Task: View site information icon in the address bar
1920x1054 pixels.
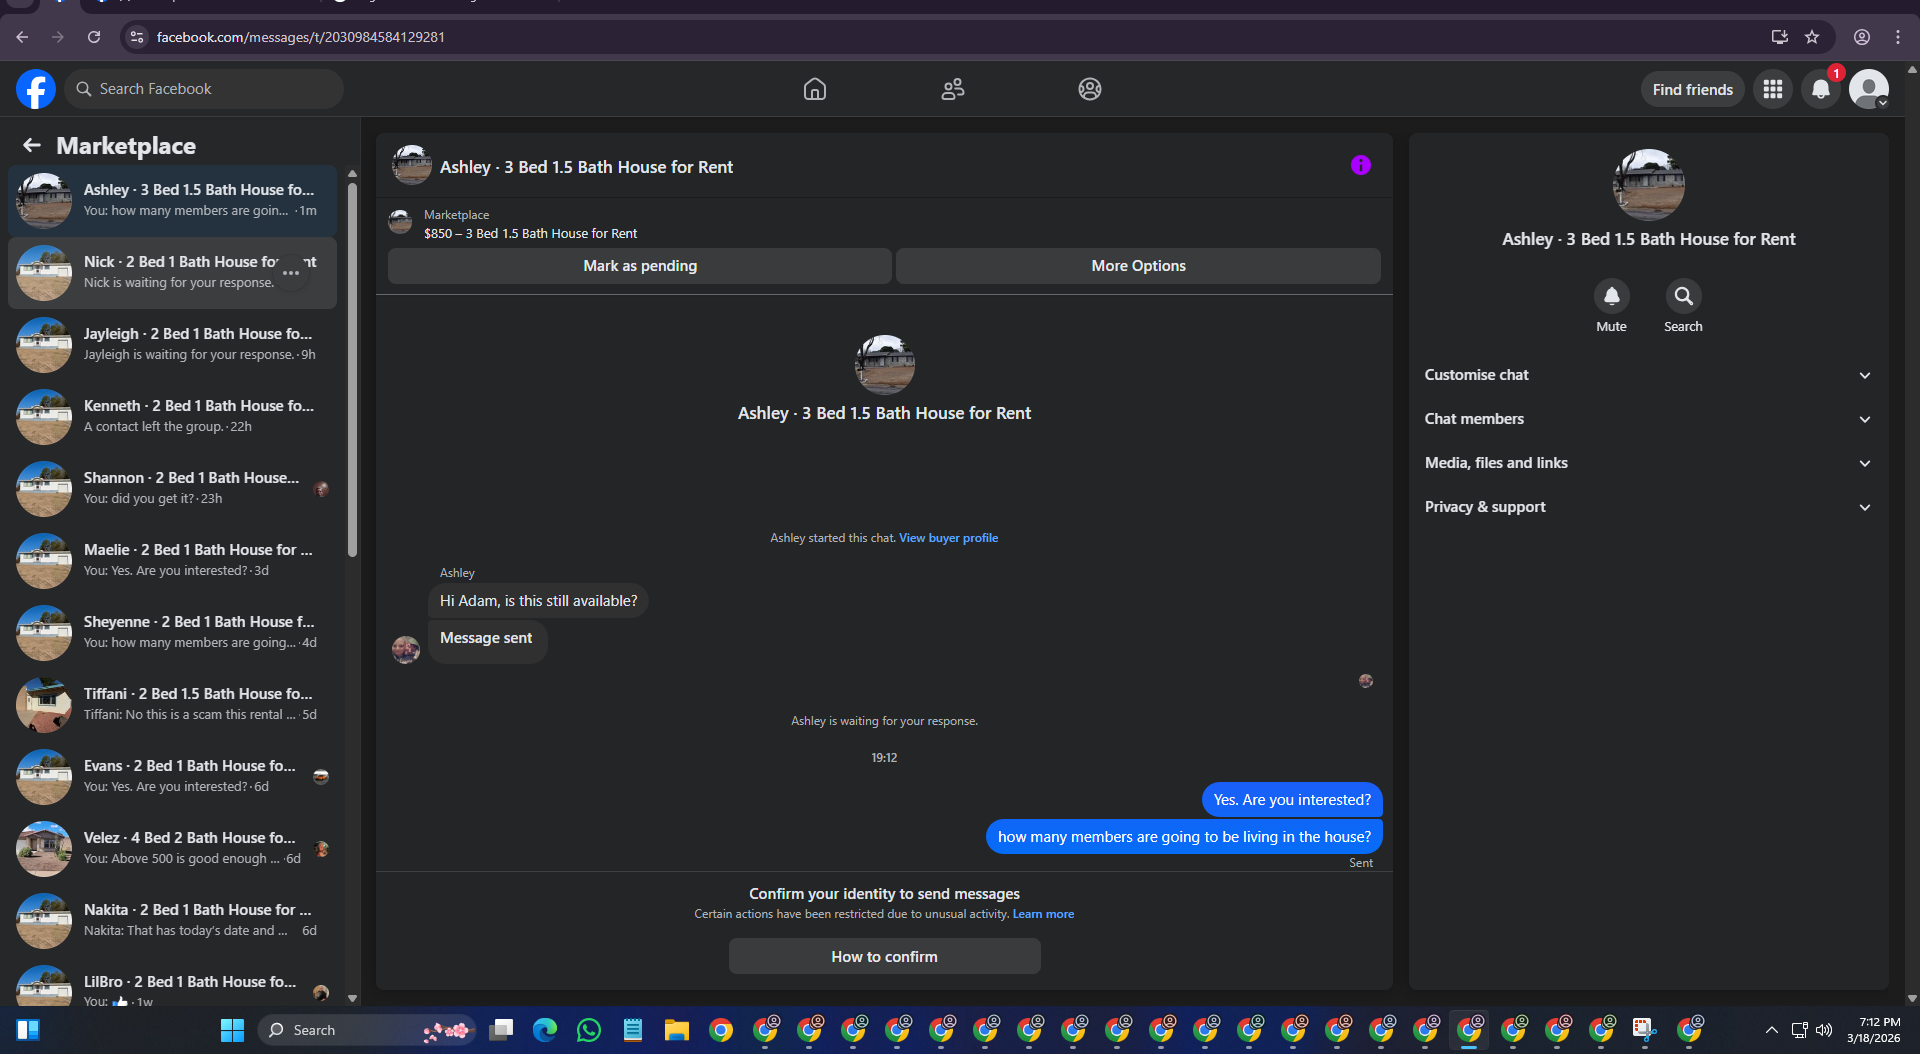Action: coord(137,37)
